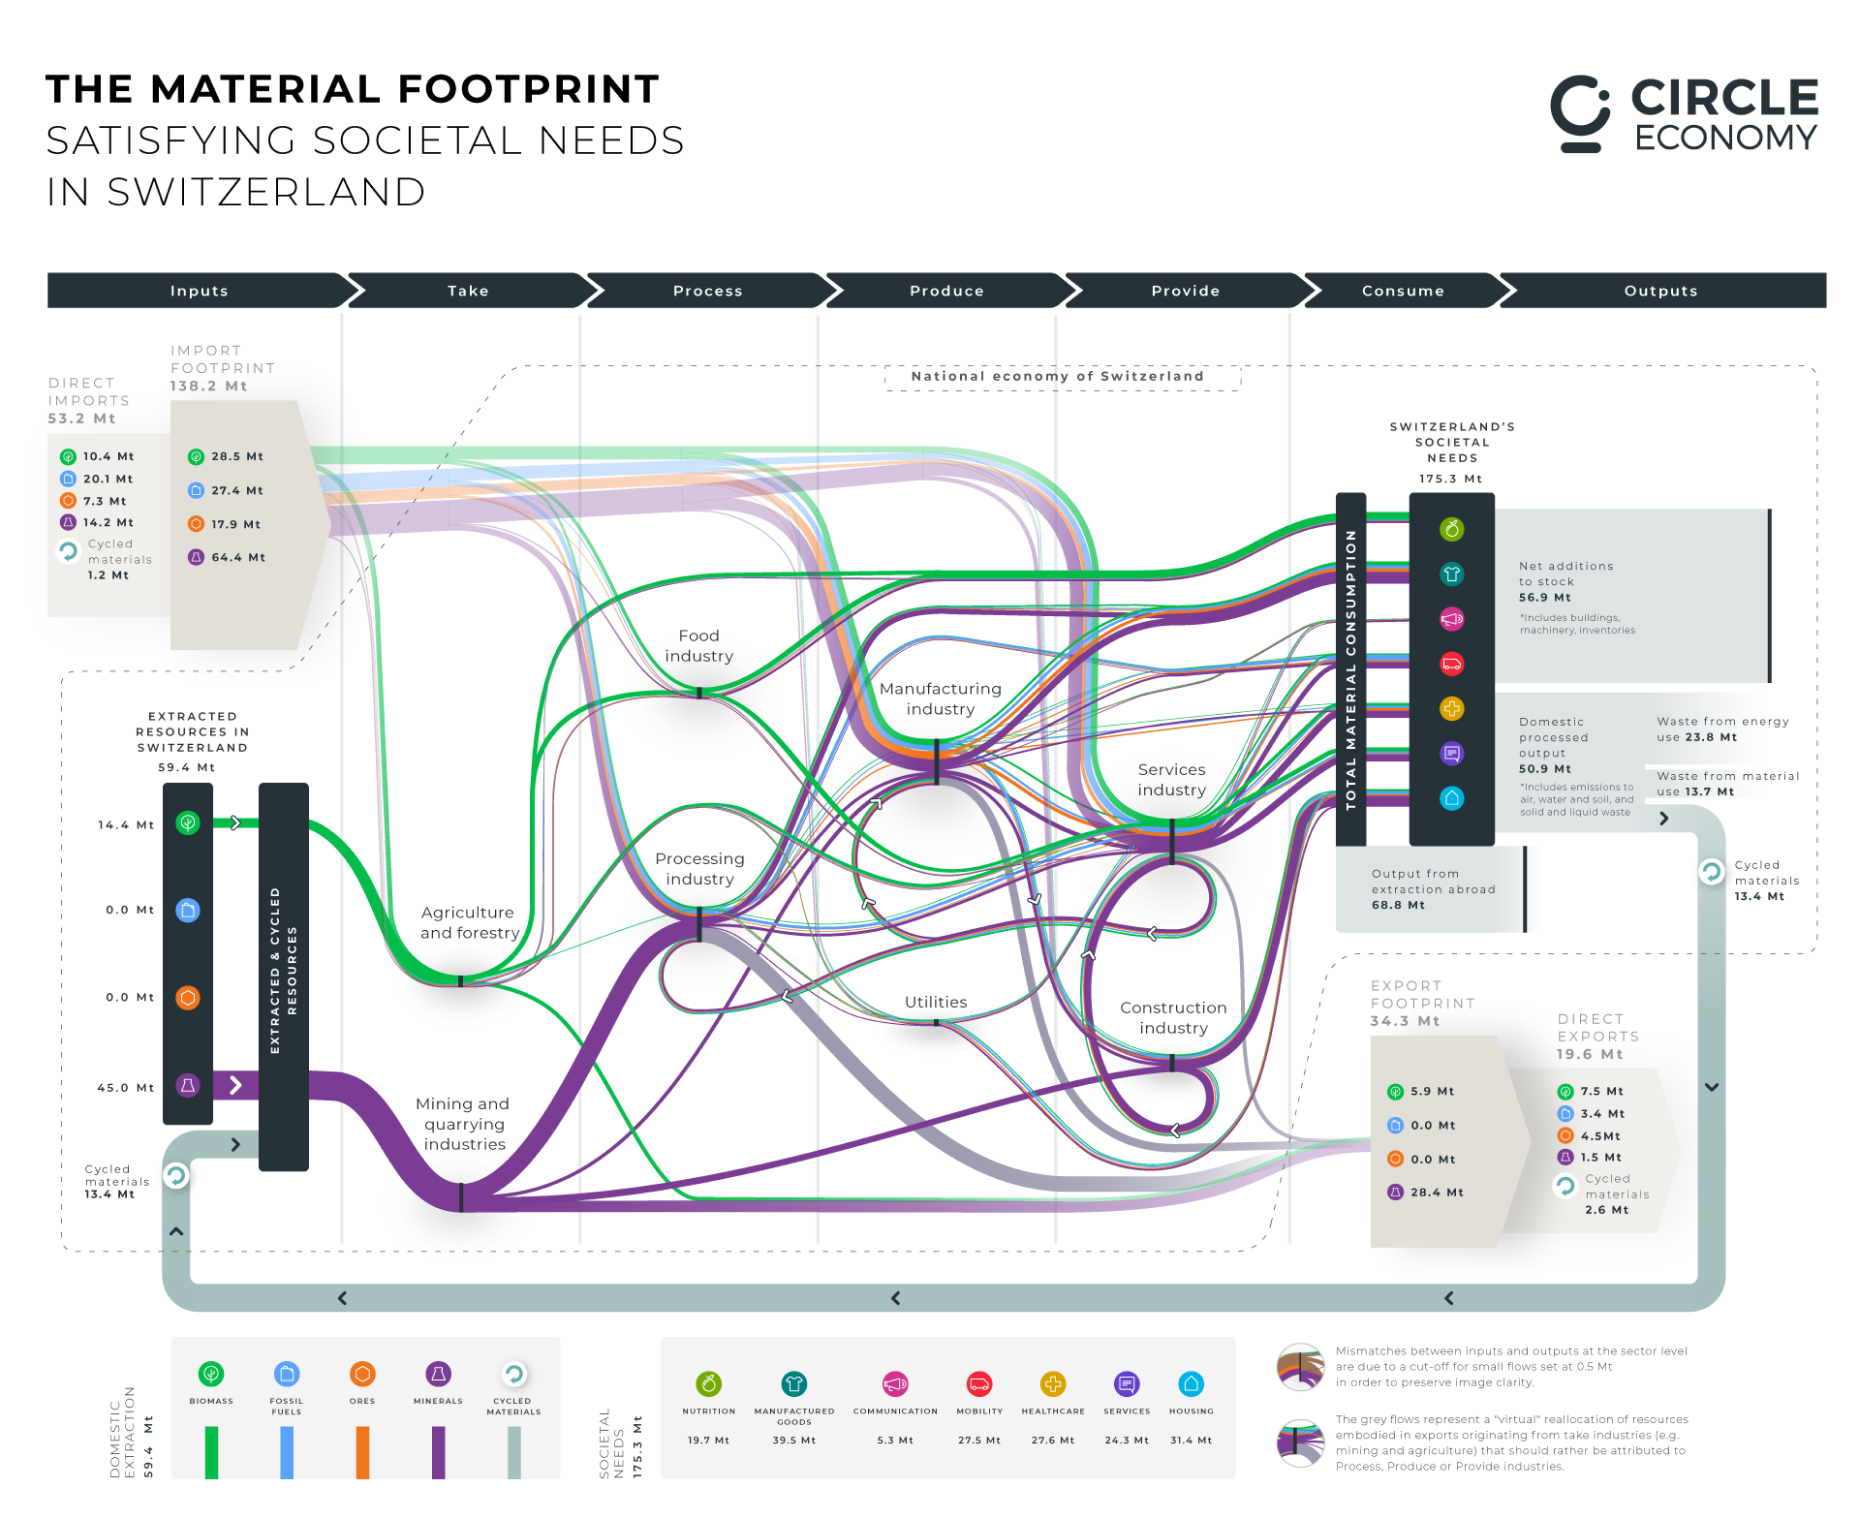
Task: Click the Extracted & Cycled Resources vertical bar
Action: coord(283,977)
